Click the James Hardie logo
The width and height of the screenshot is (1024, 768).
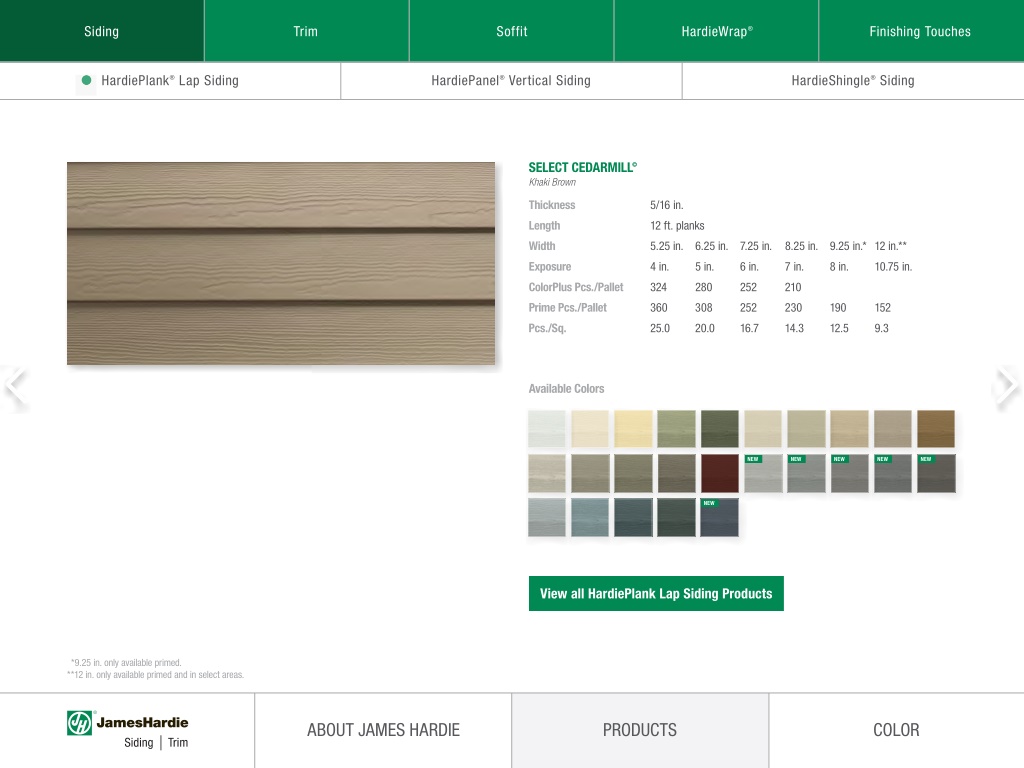[127, 730]
